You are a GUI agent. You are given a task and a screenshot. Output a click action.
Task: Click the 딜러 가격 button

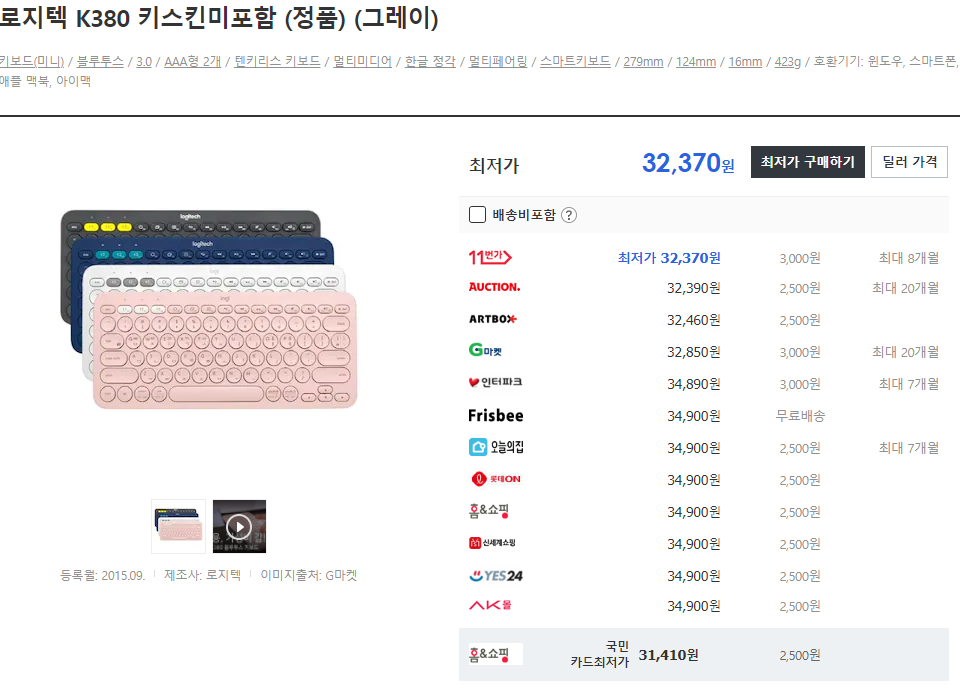coord(909,162)
